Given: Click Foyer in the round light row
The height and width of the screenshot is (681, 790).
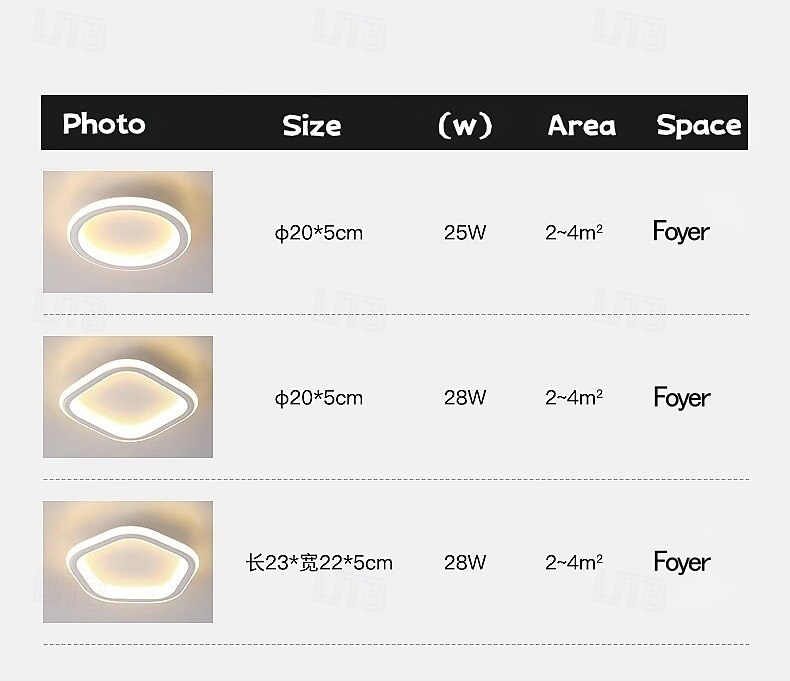Looking at the screenshot, I should tap(681, 232).
